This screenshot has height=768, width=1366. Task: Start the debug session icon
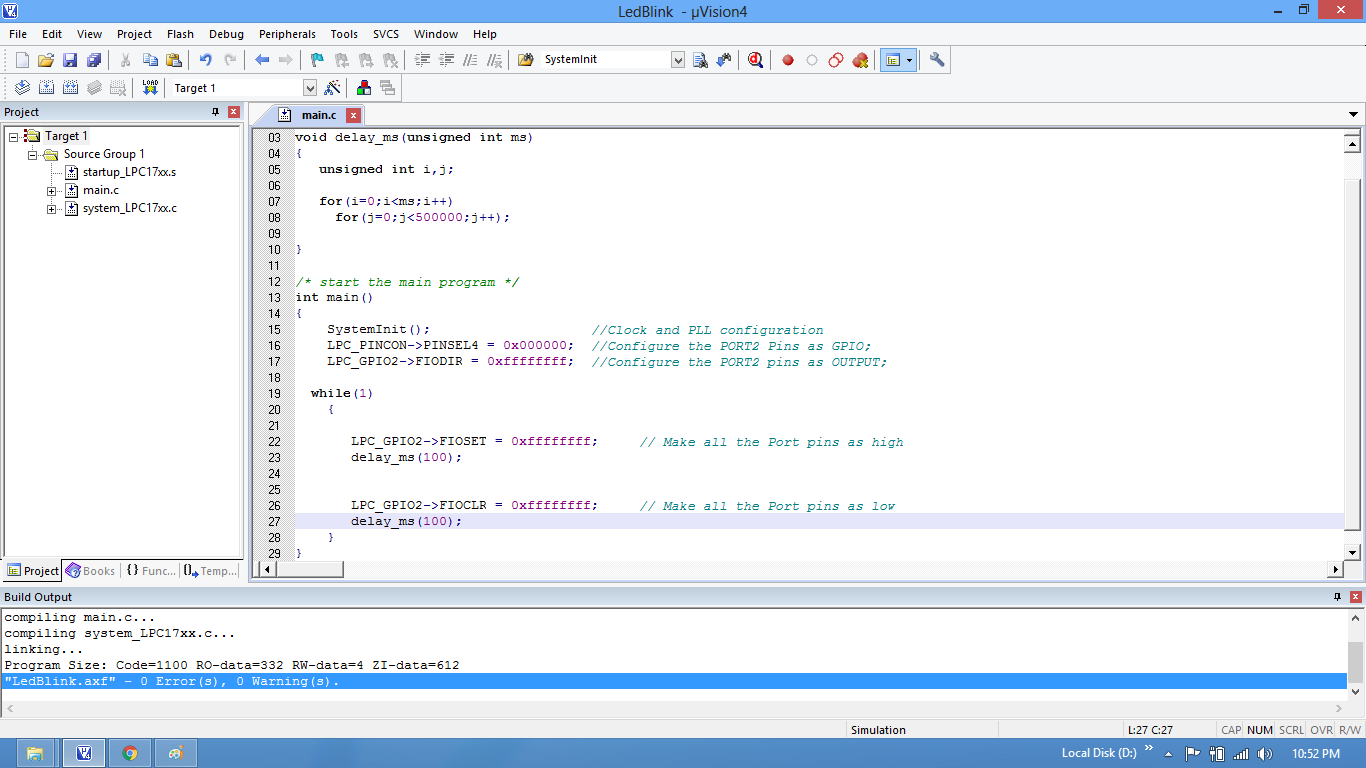click(x=755, y=60)
